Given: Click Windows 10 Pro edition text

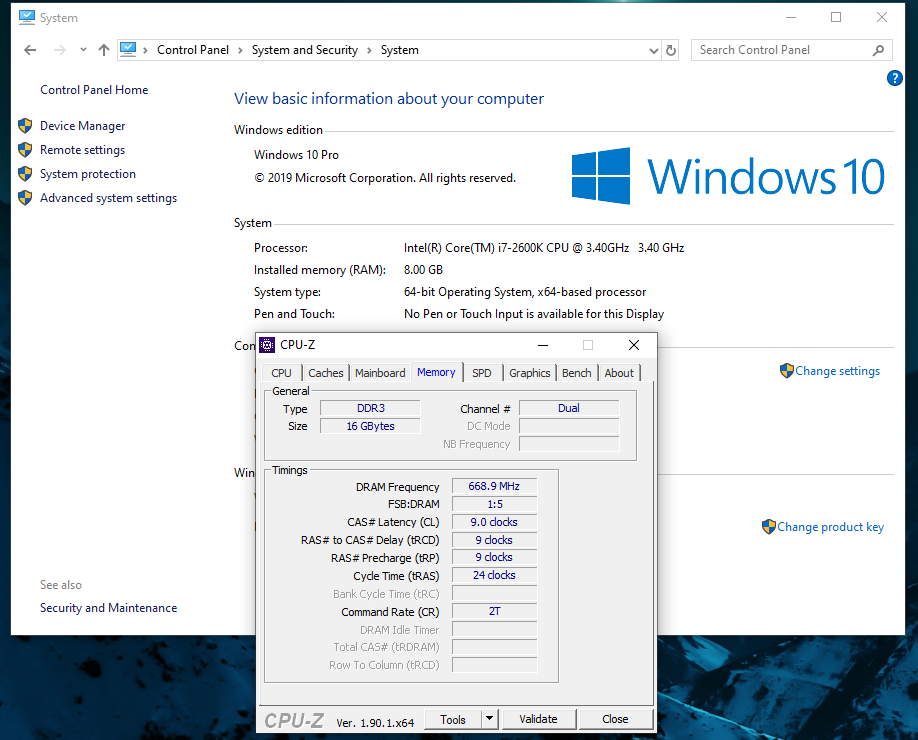Looking at the screenshot, I should coord(296,155).
